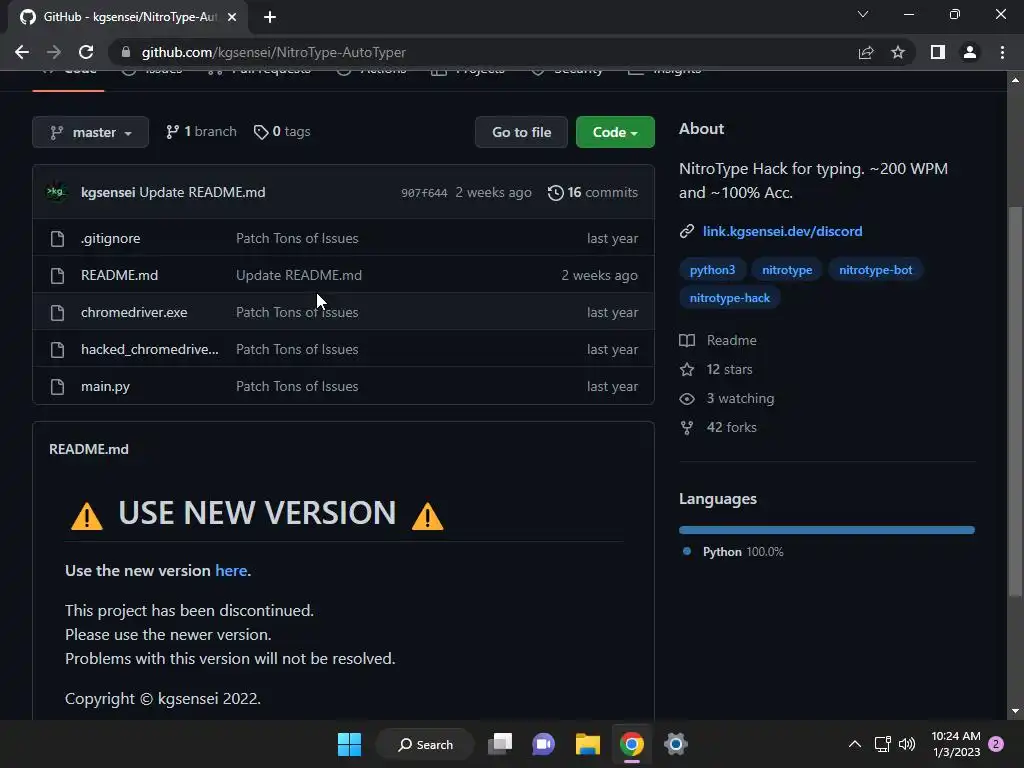1024x768 pixels.
Task: Open the share page icon in address bar
Action: pyautogui.click(x=866, y=52)
